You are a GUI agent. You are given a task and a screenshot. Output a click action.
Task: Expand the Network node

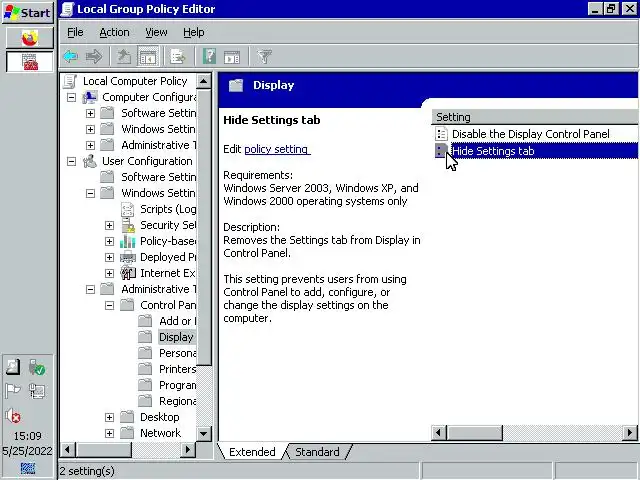109,433
